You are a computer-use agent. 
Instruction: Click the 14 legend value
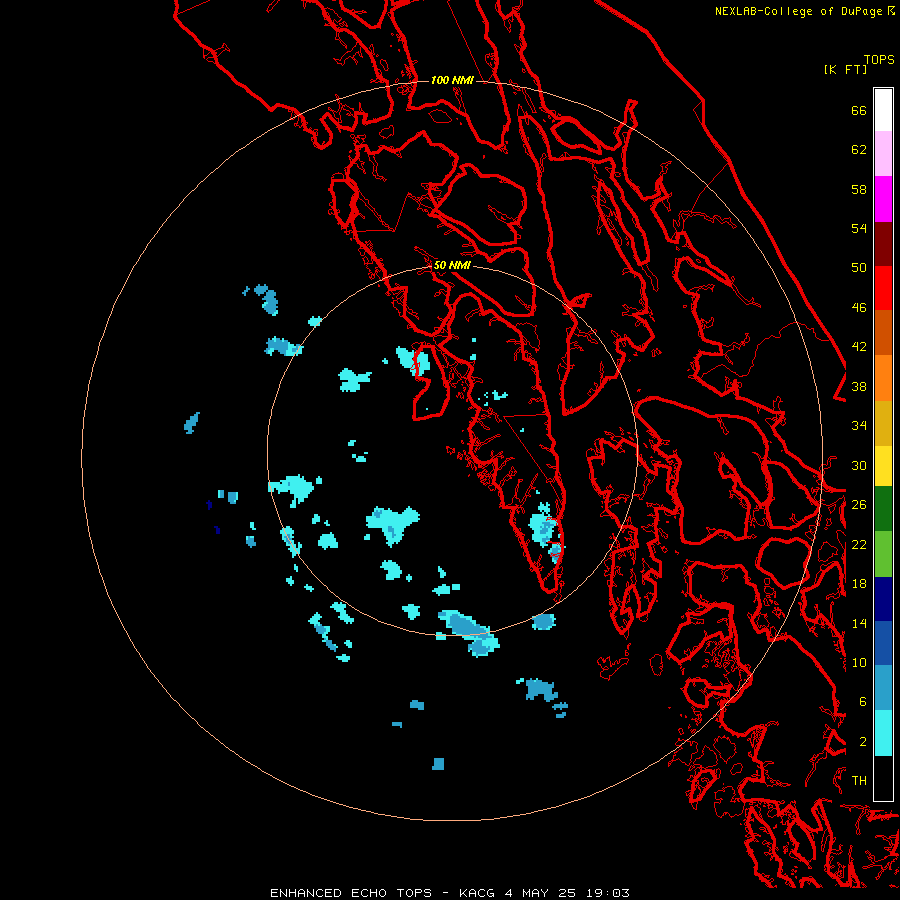pyautogui.click(x=859, y=623)
